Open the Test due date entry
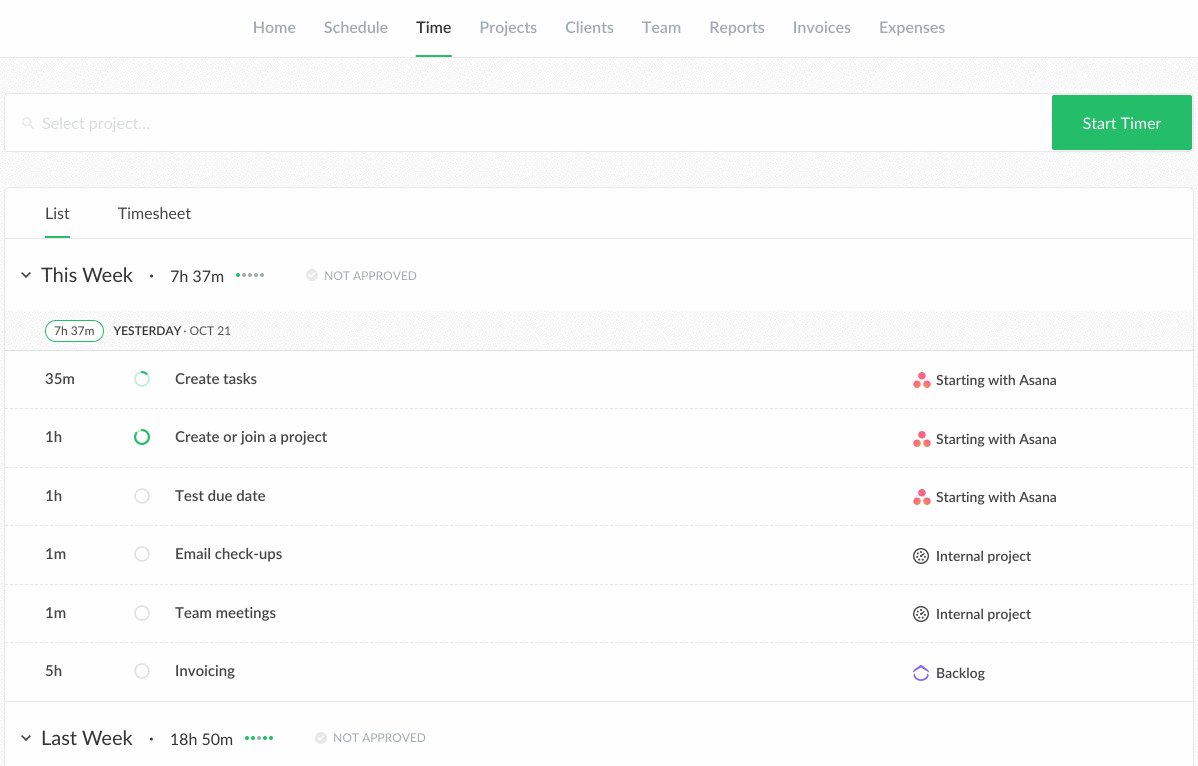The width and height of the screenshot is (1198, 766). point(220,496)
